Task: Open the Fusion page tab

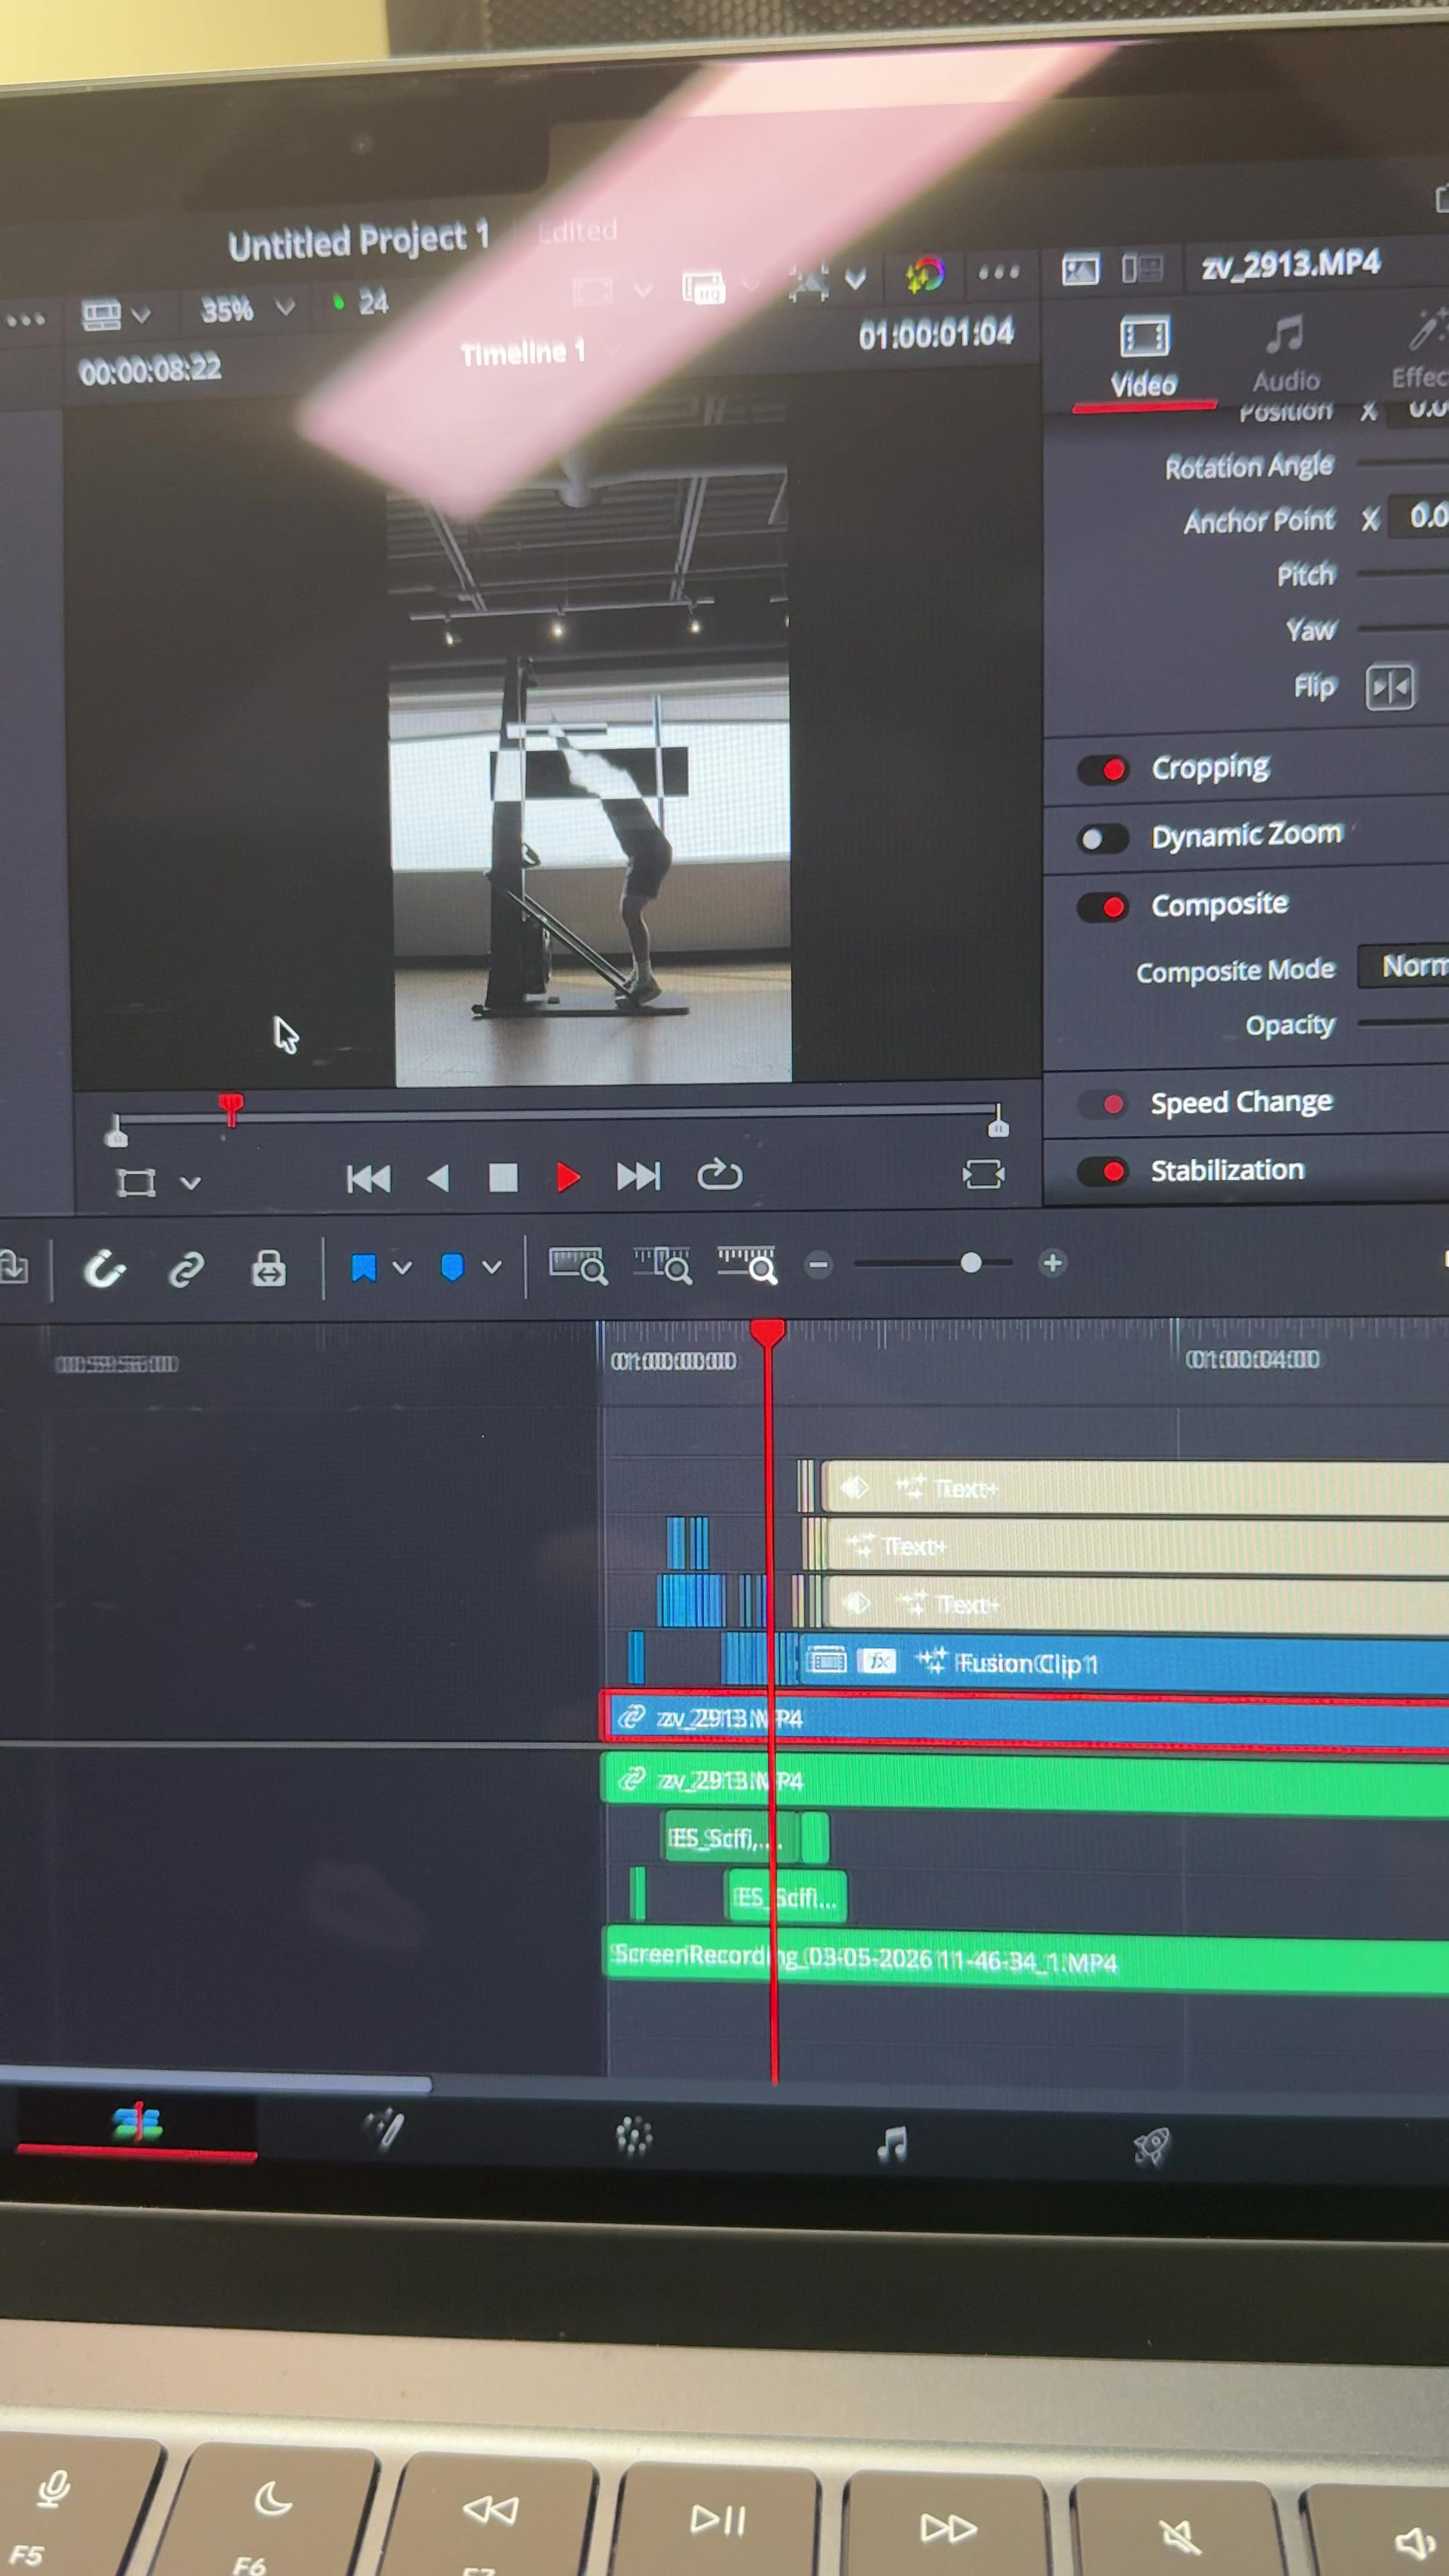Action: pyautogui.click(x=384, y=2130)
